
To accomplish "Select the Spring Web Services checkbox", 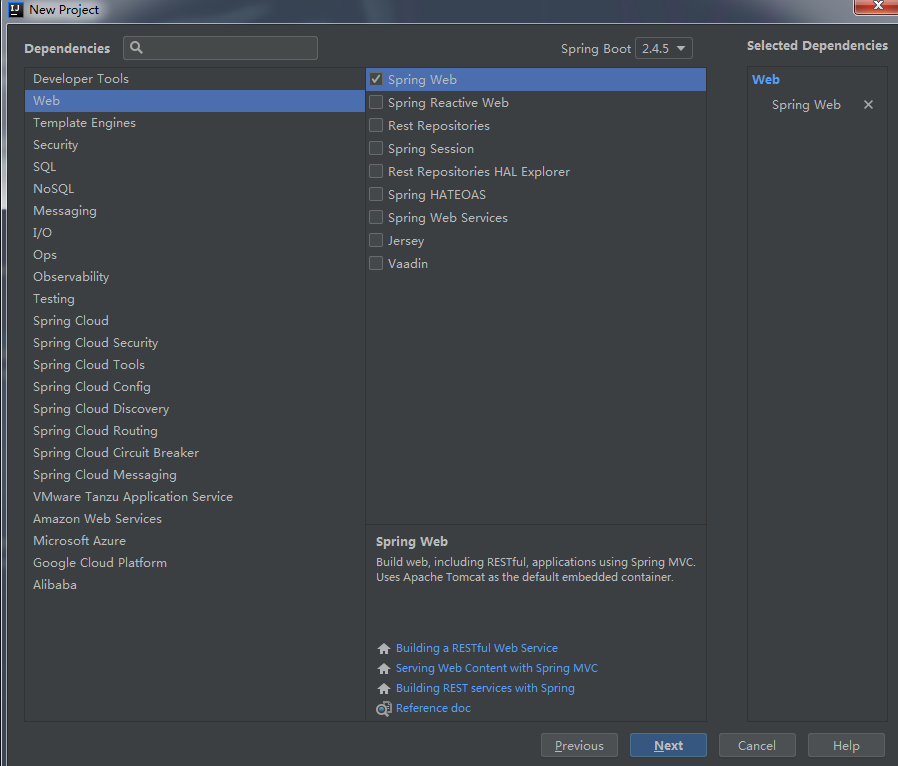I will click(x=376, y=217).
